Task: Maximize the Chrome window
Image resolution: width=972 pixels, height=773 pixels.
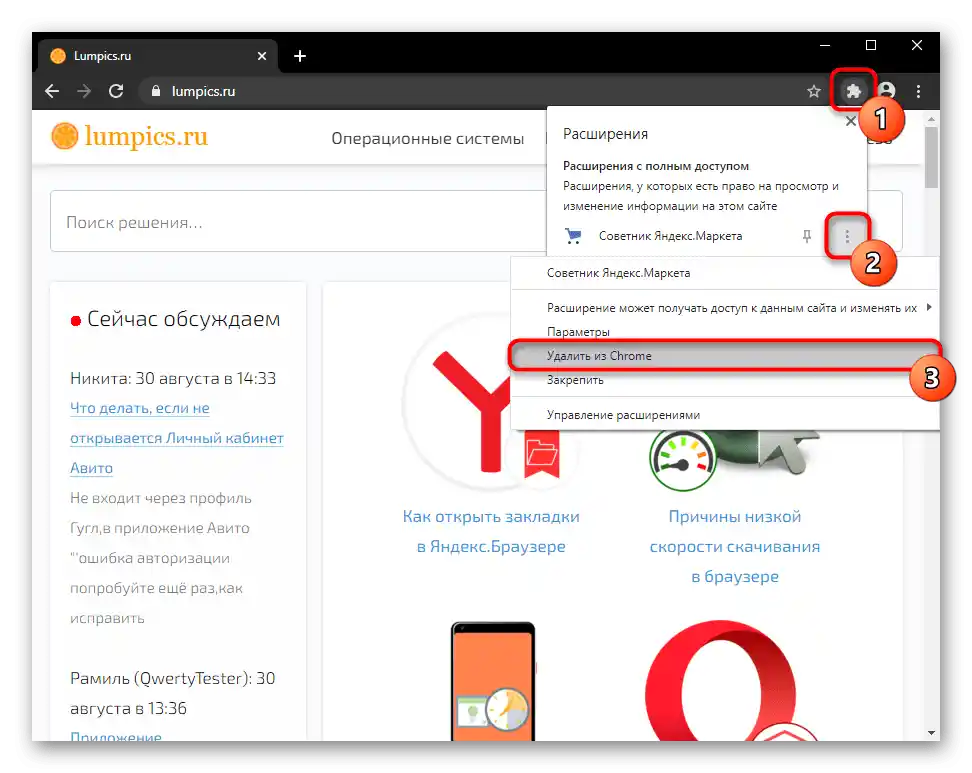Action: [870, 45]
